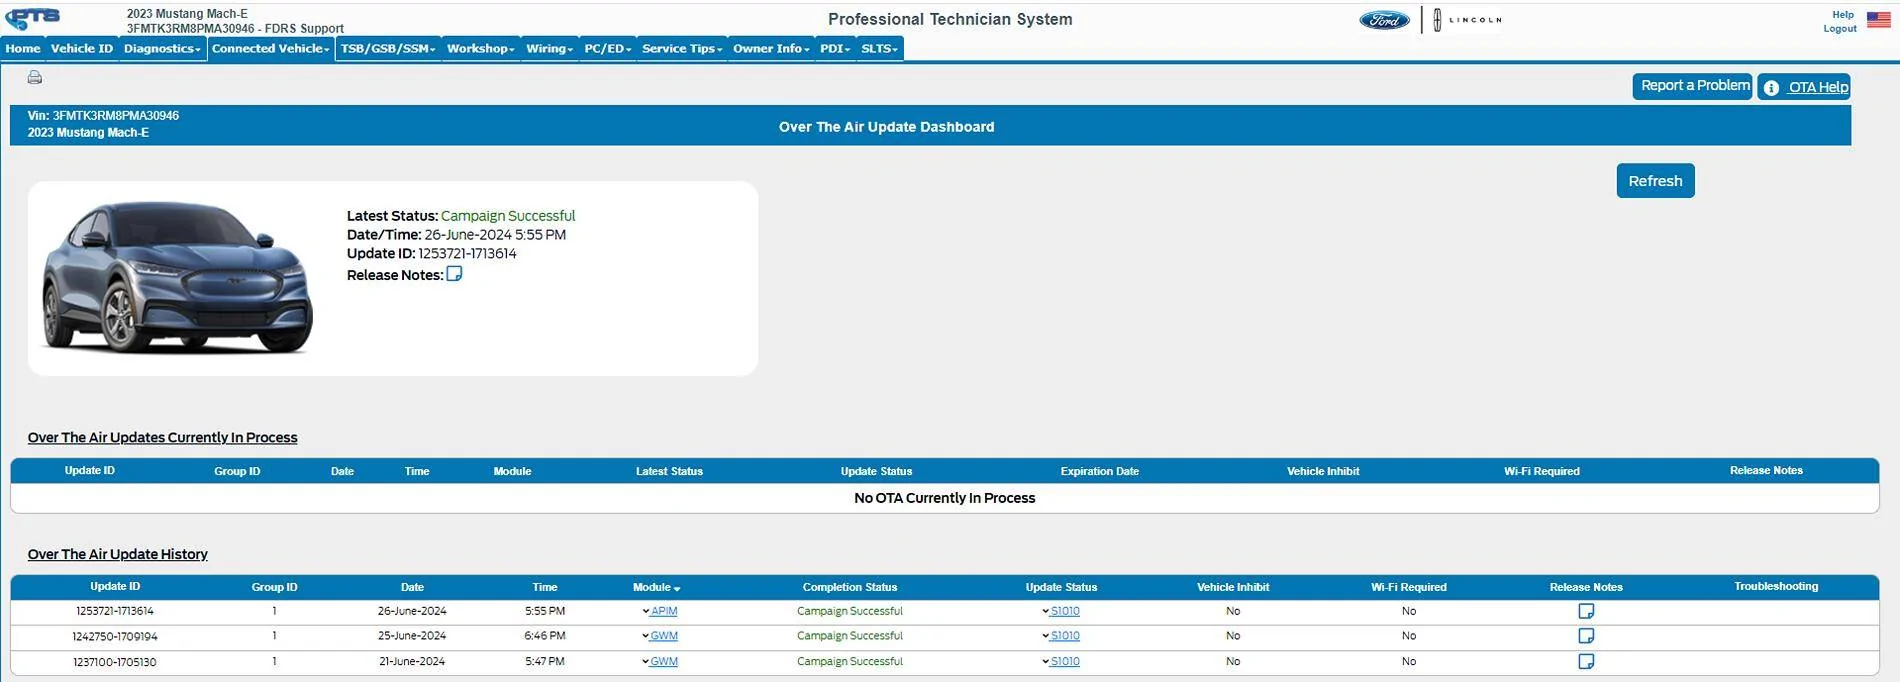Click Report a Problem button

point(1693,86)
